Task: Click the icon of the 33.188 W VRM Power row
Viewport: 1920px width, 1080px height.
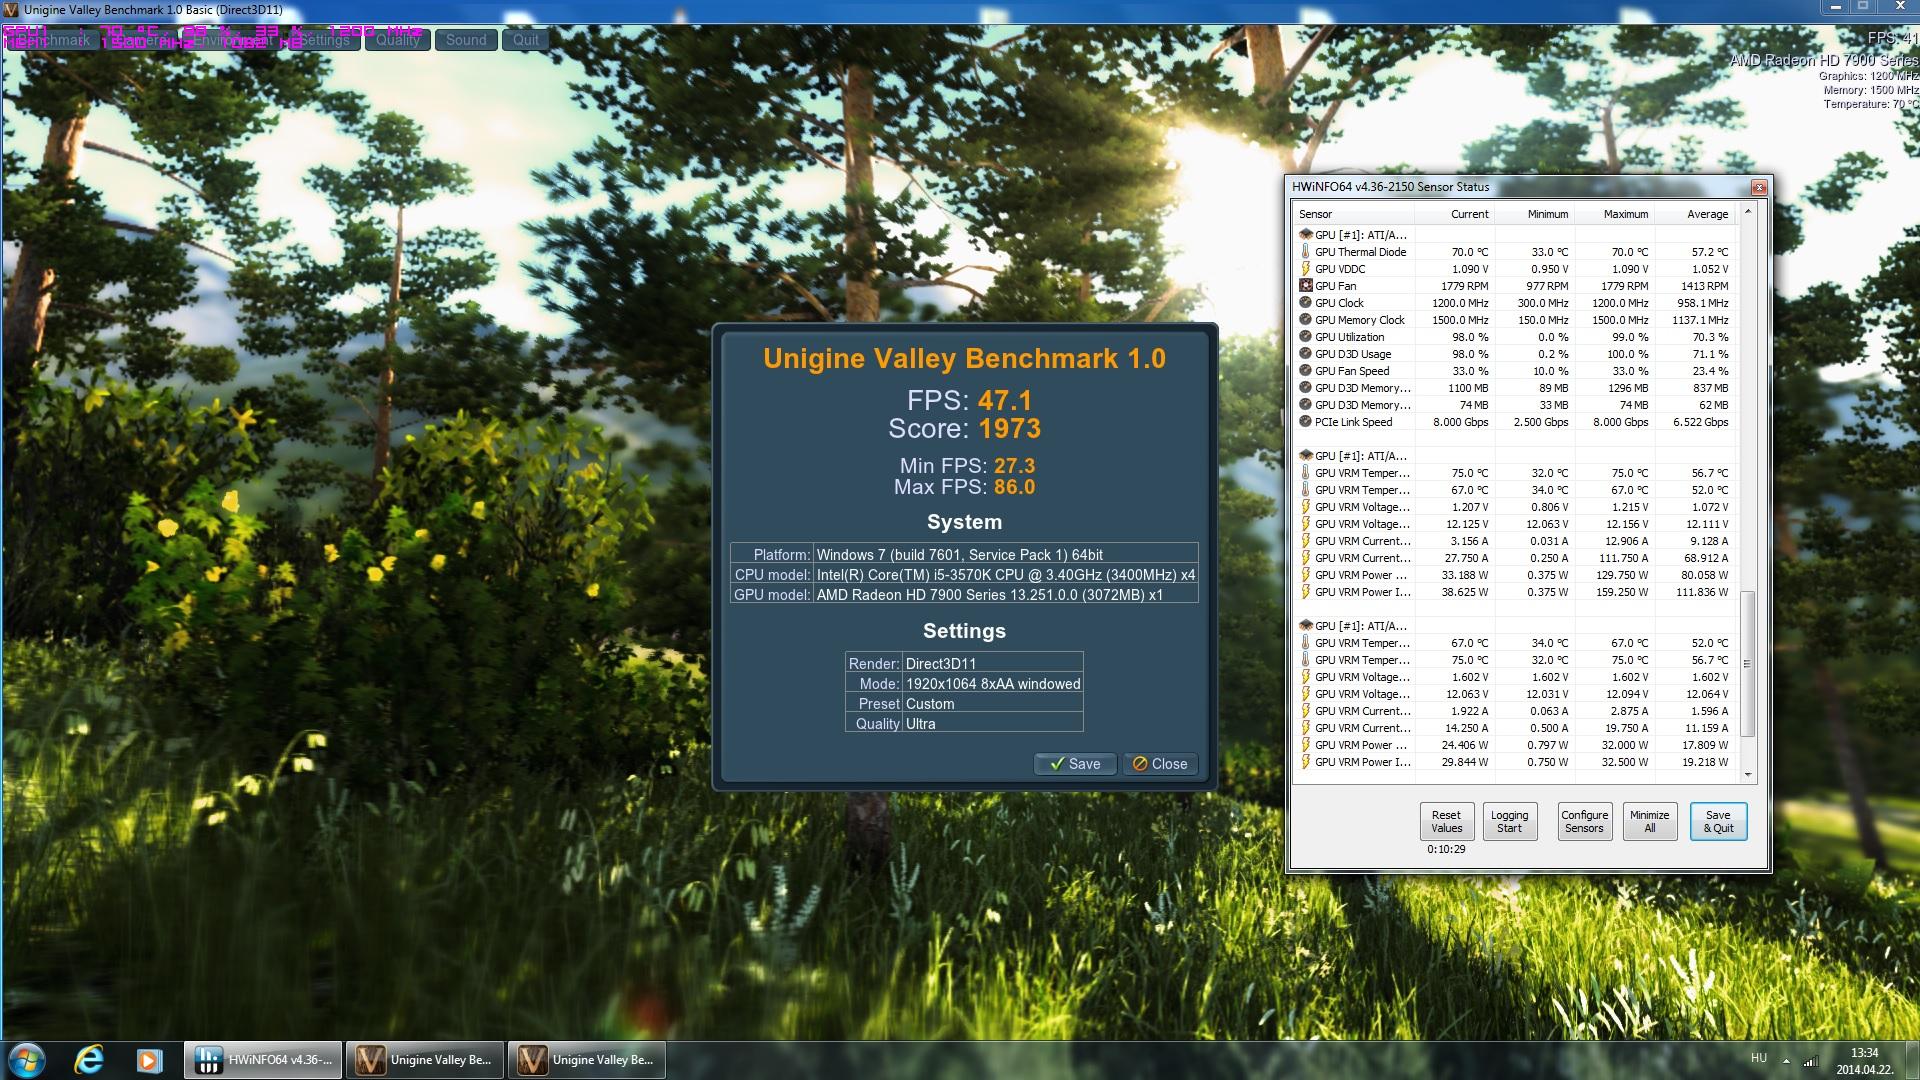Action: click(x=1305, y=575)
